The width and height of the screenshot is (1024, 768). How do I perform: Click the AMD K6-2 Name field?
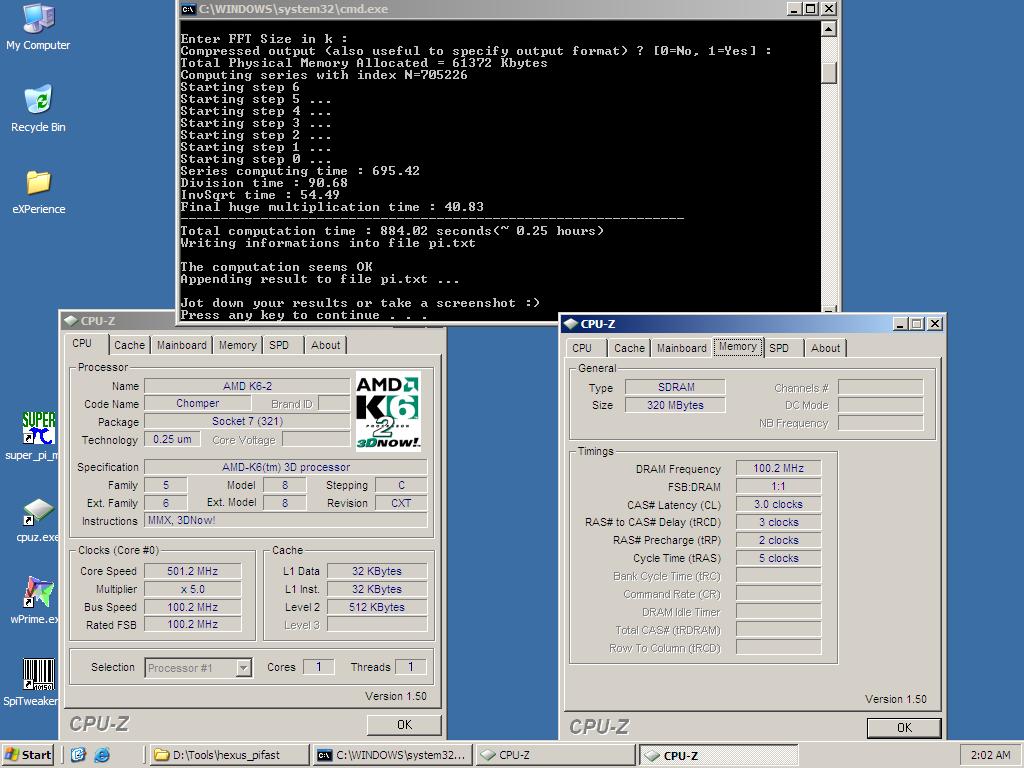click(247, 386)
